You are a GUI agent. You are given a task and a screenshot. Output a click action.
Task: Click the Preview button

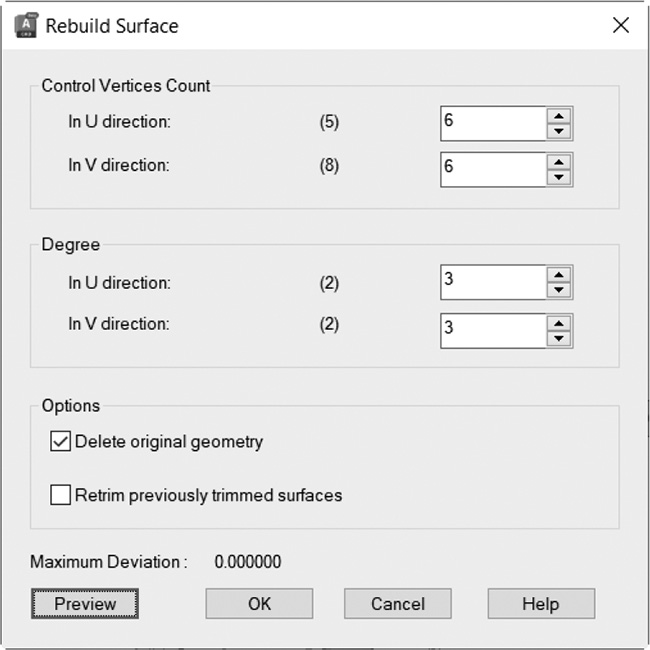tap(85, 604)
